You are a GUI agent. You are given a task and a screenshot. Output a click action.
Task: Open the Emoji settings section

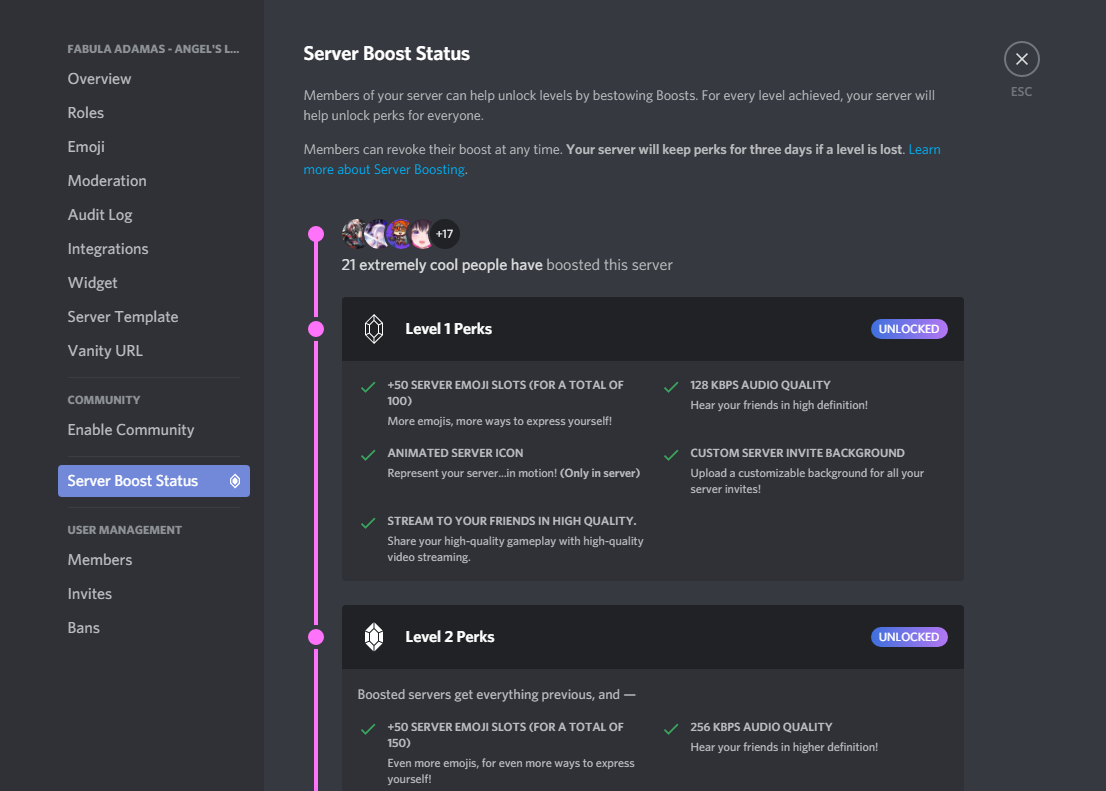(86, 146)
